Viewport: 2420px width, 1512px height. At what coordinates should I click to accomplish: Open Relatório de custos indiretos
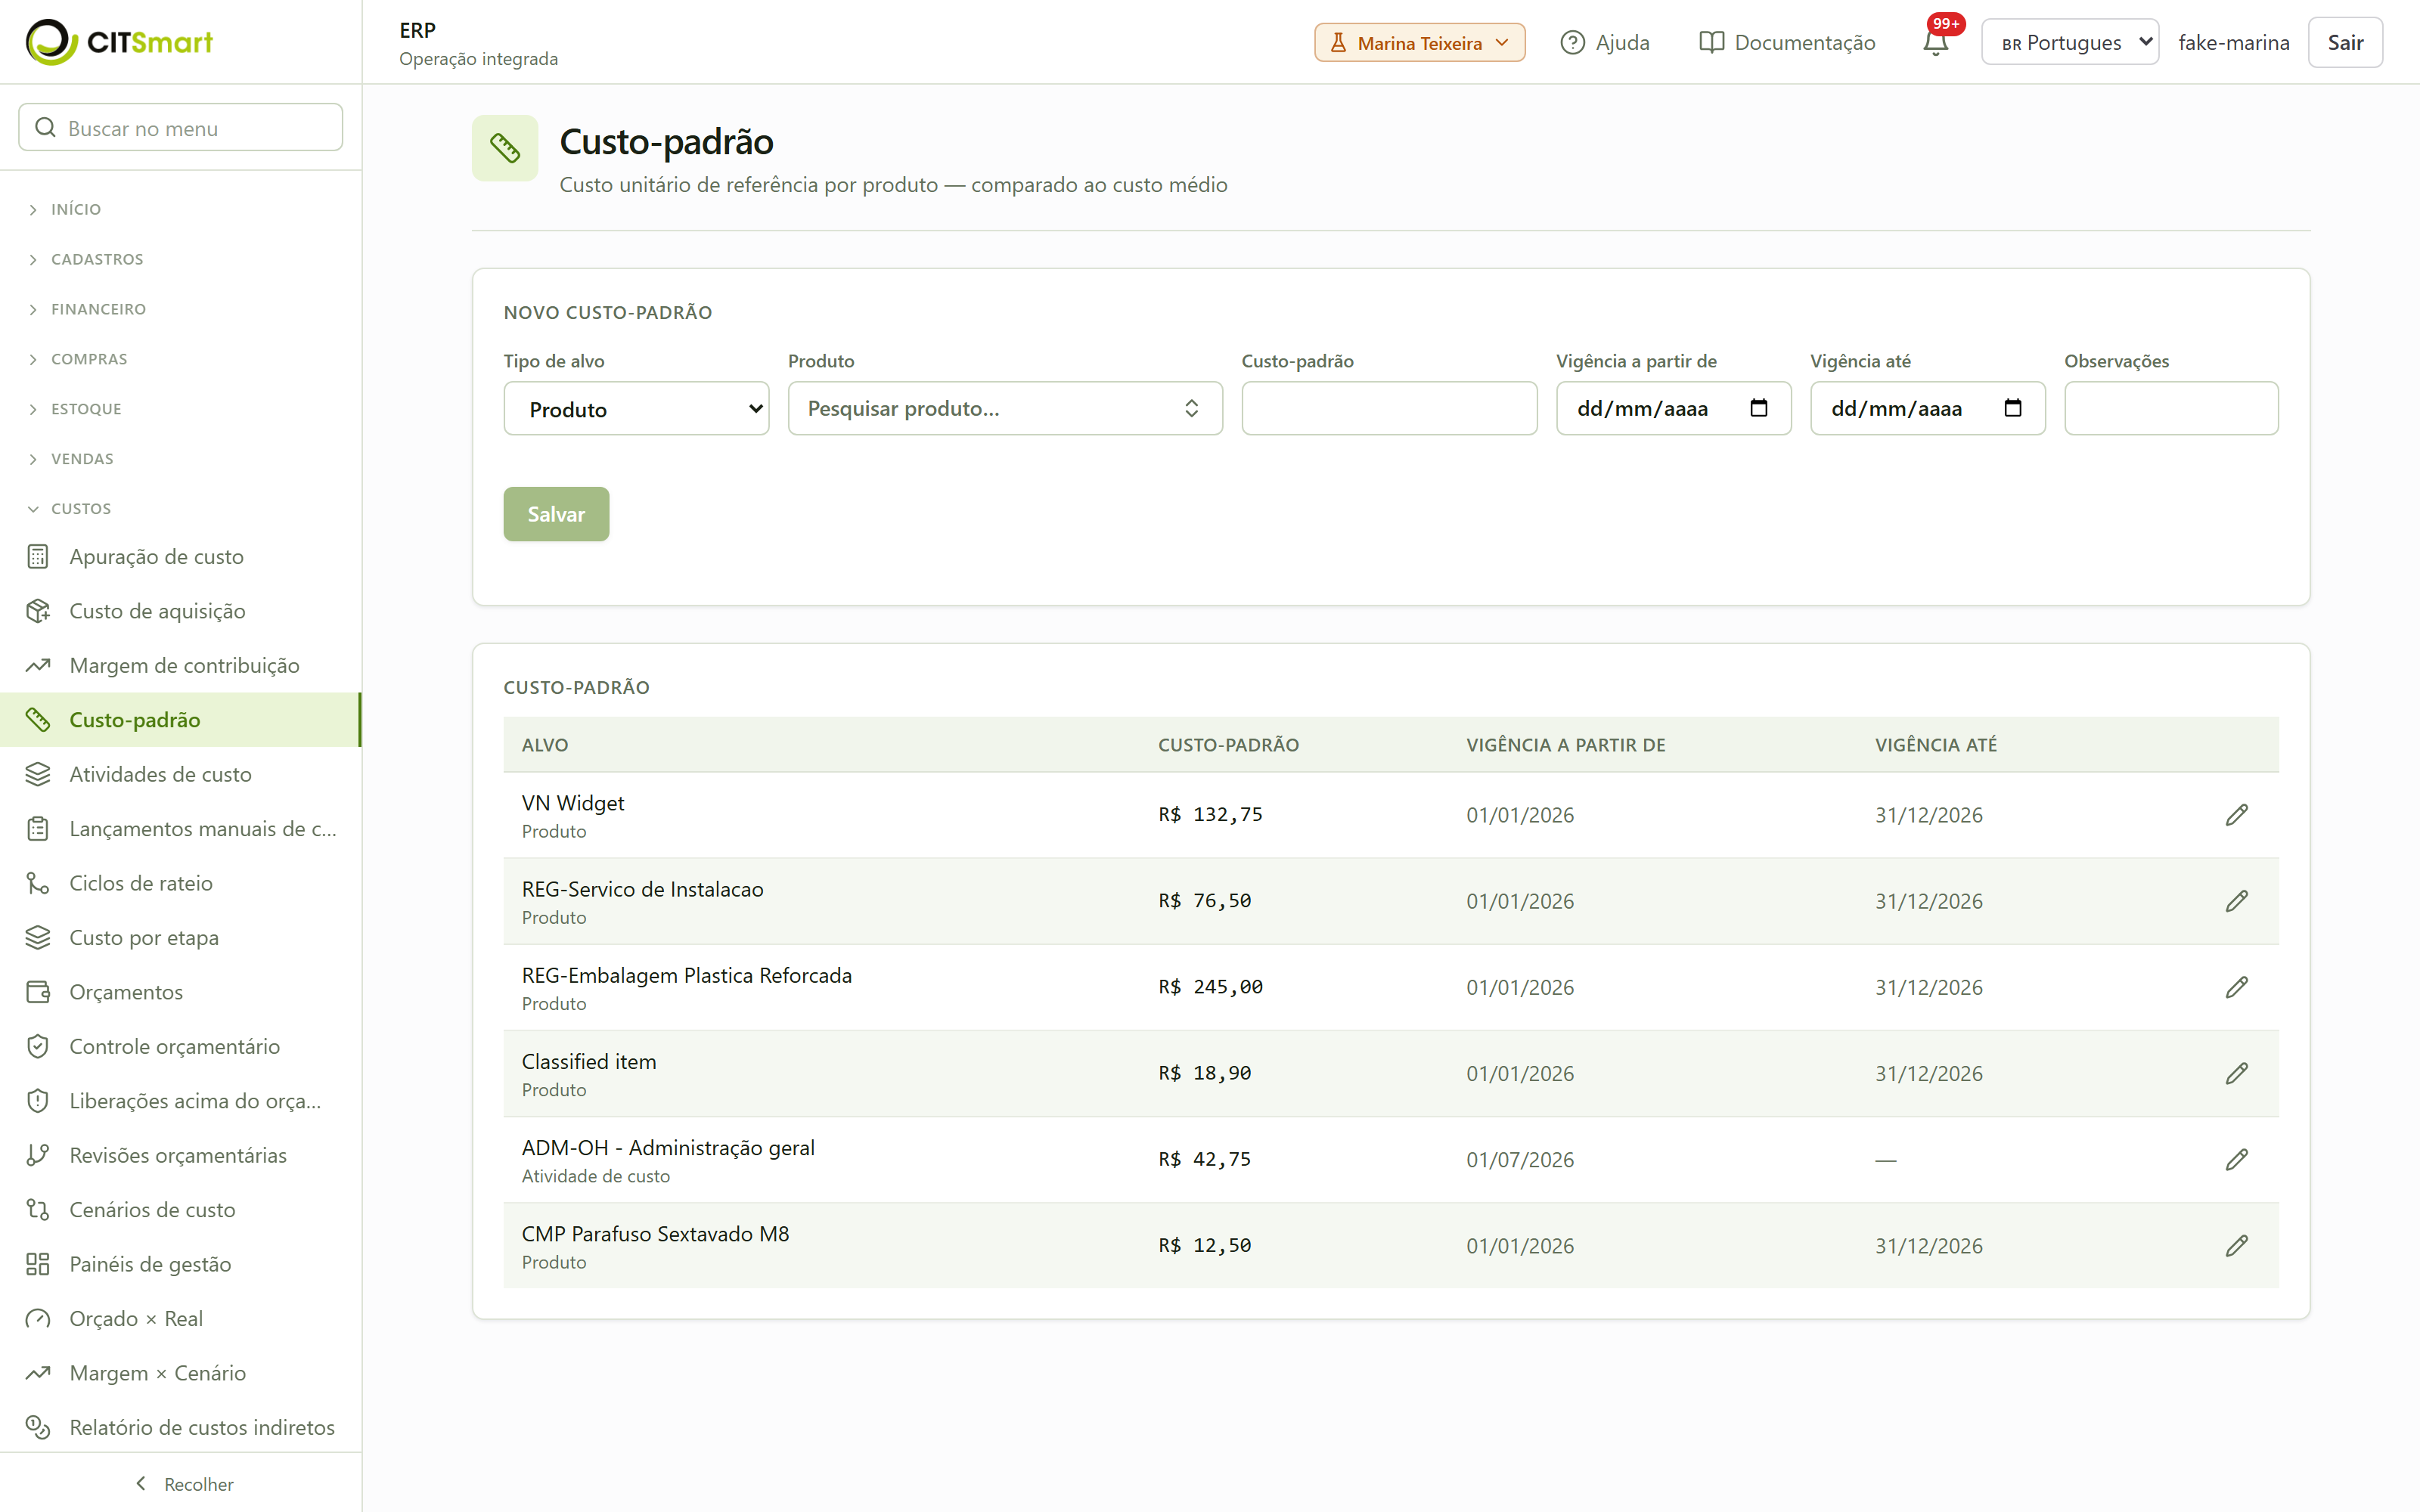coord(181,1427)
